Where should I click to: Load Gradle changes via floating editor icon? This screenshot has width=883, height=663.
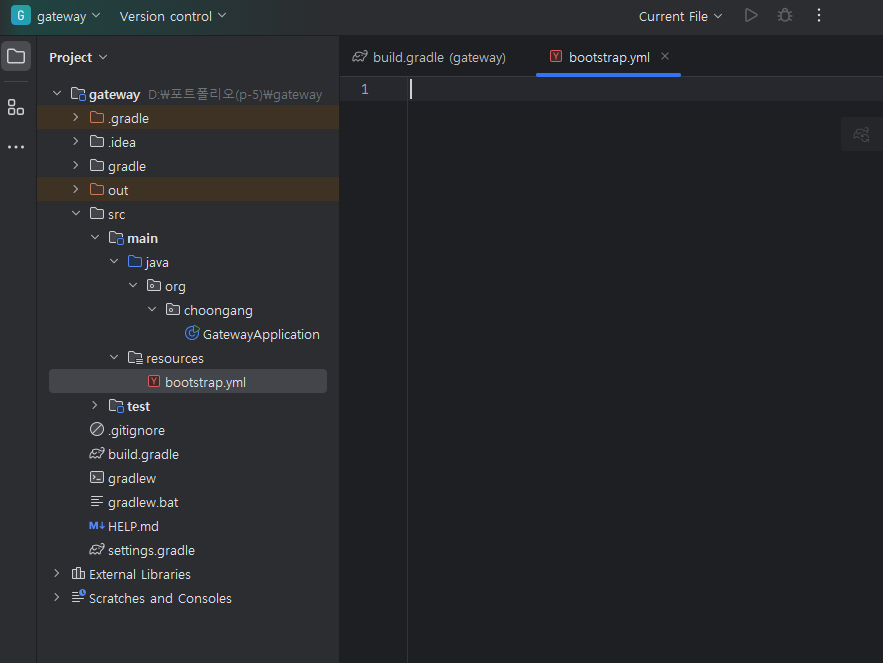pyautogui.click(x=860, y=134)
